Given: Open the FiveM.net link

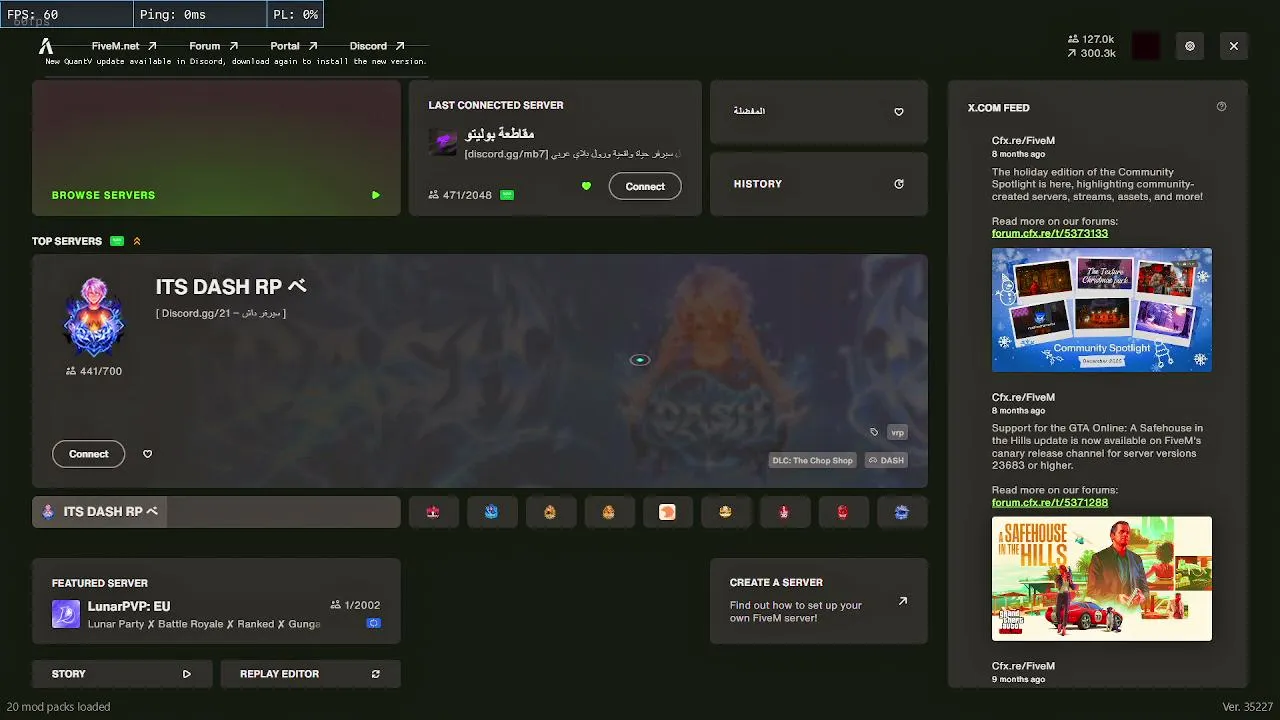Looking at the screenshot, I should click(124, 46).
